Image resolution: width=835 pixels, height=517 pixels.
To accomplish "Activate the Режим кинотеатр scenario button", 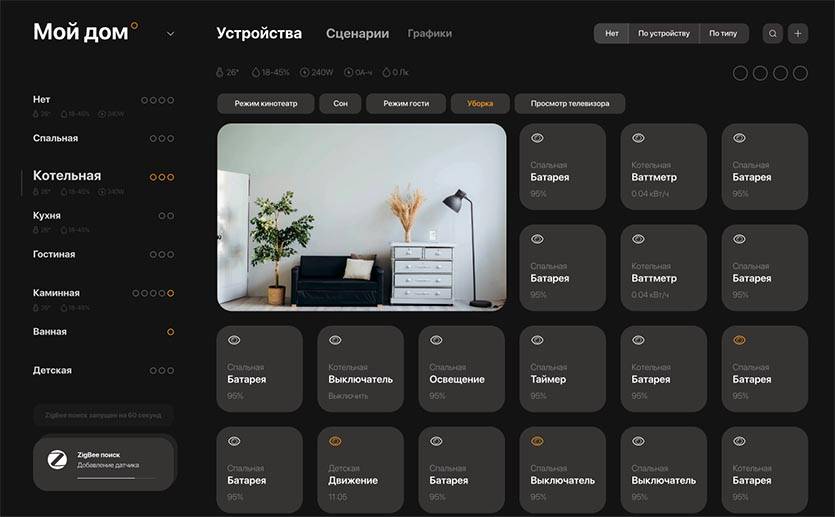I will (x=265, y=103).
